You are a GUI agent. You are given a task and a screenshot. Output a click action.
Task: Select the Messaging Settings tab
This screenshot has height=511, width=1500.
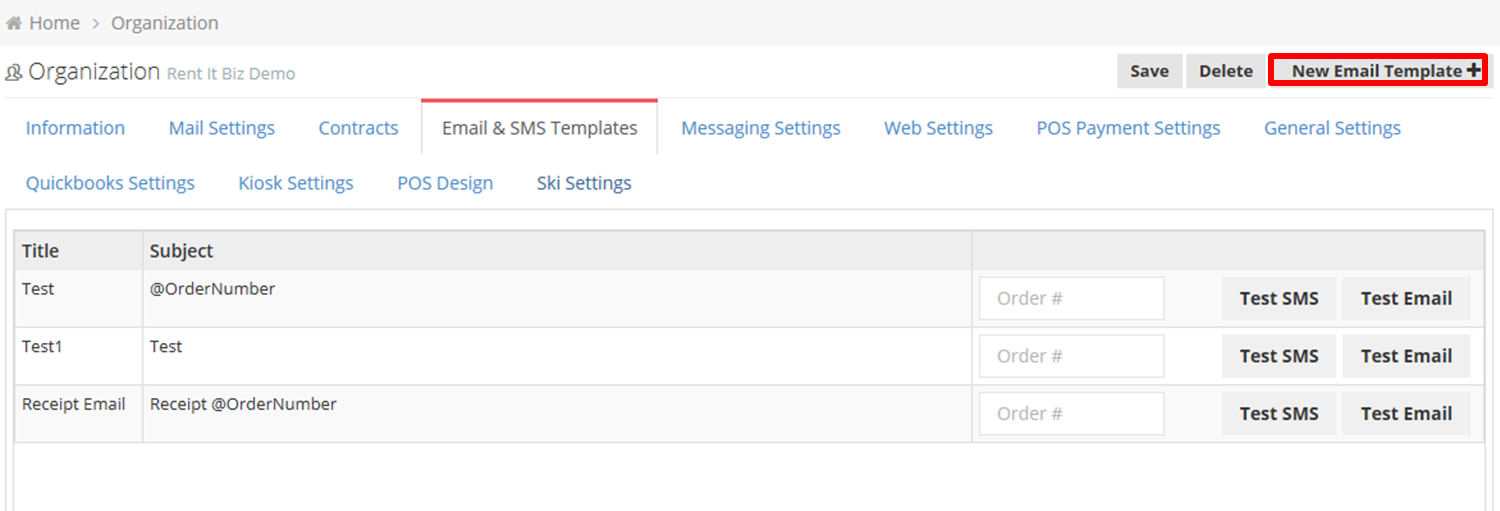761,128
